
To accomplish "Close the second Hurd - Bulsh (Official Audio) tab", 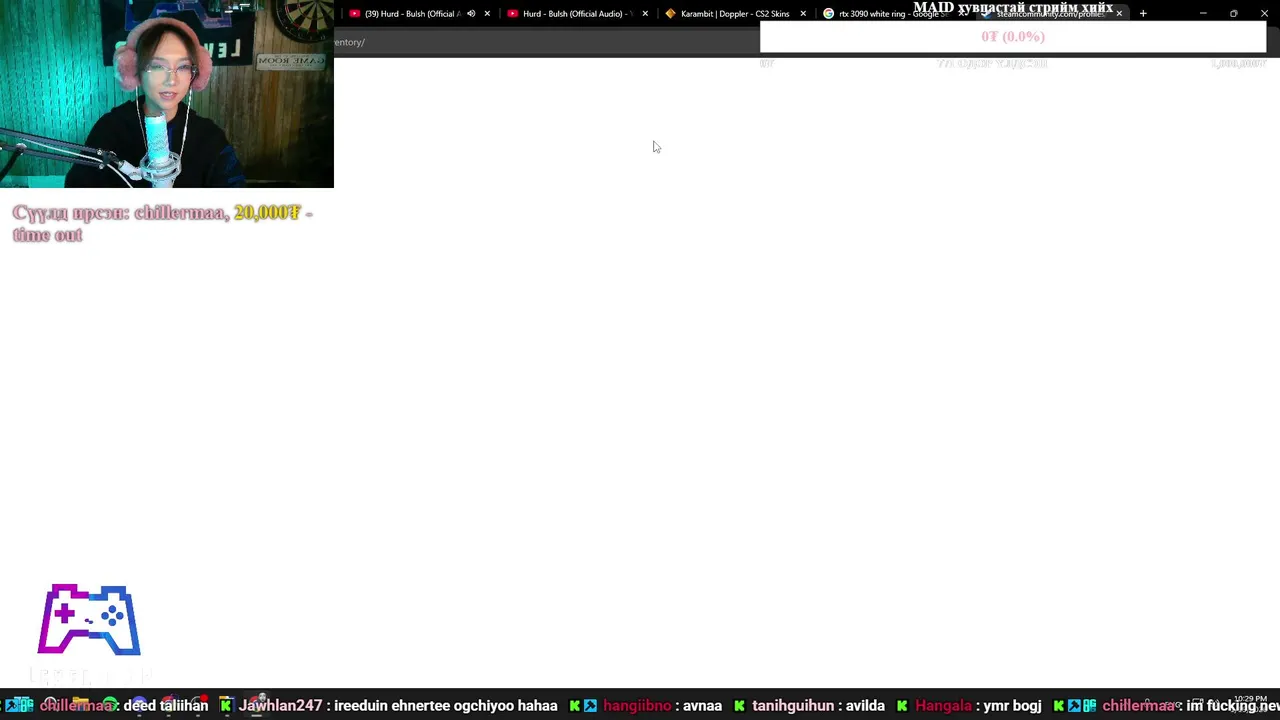I will click(x=645, y=14).
